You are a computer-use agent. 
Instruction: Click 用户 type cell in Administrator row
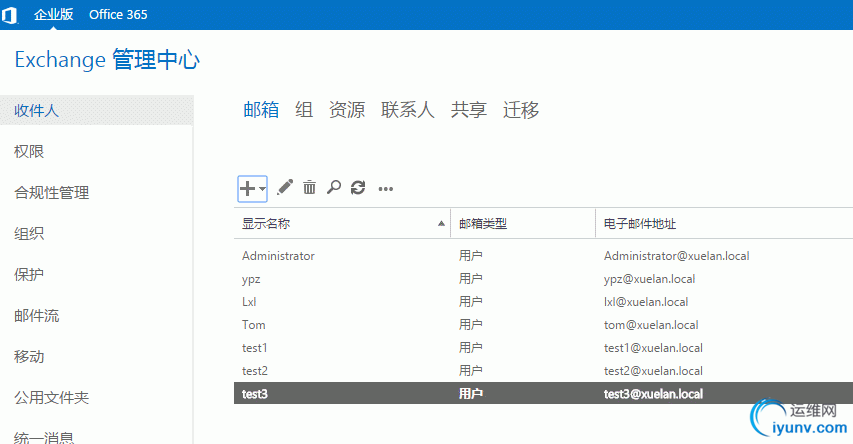pyautogui.click(x=471, y=256)
